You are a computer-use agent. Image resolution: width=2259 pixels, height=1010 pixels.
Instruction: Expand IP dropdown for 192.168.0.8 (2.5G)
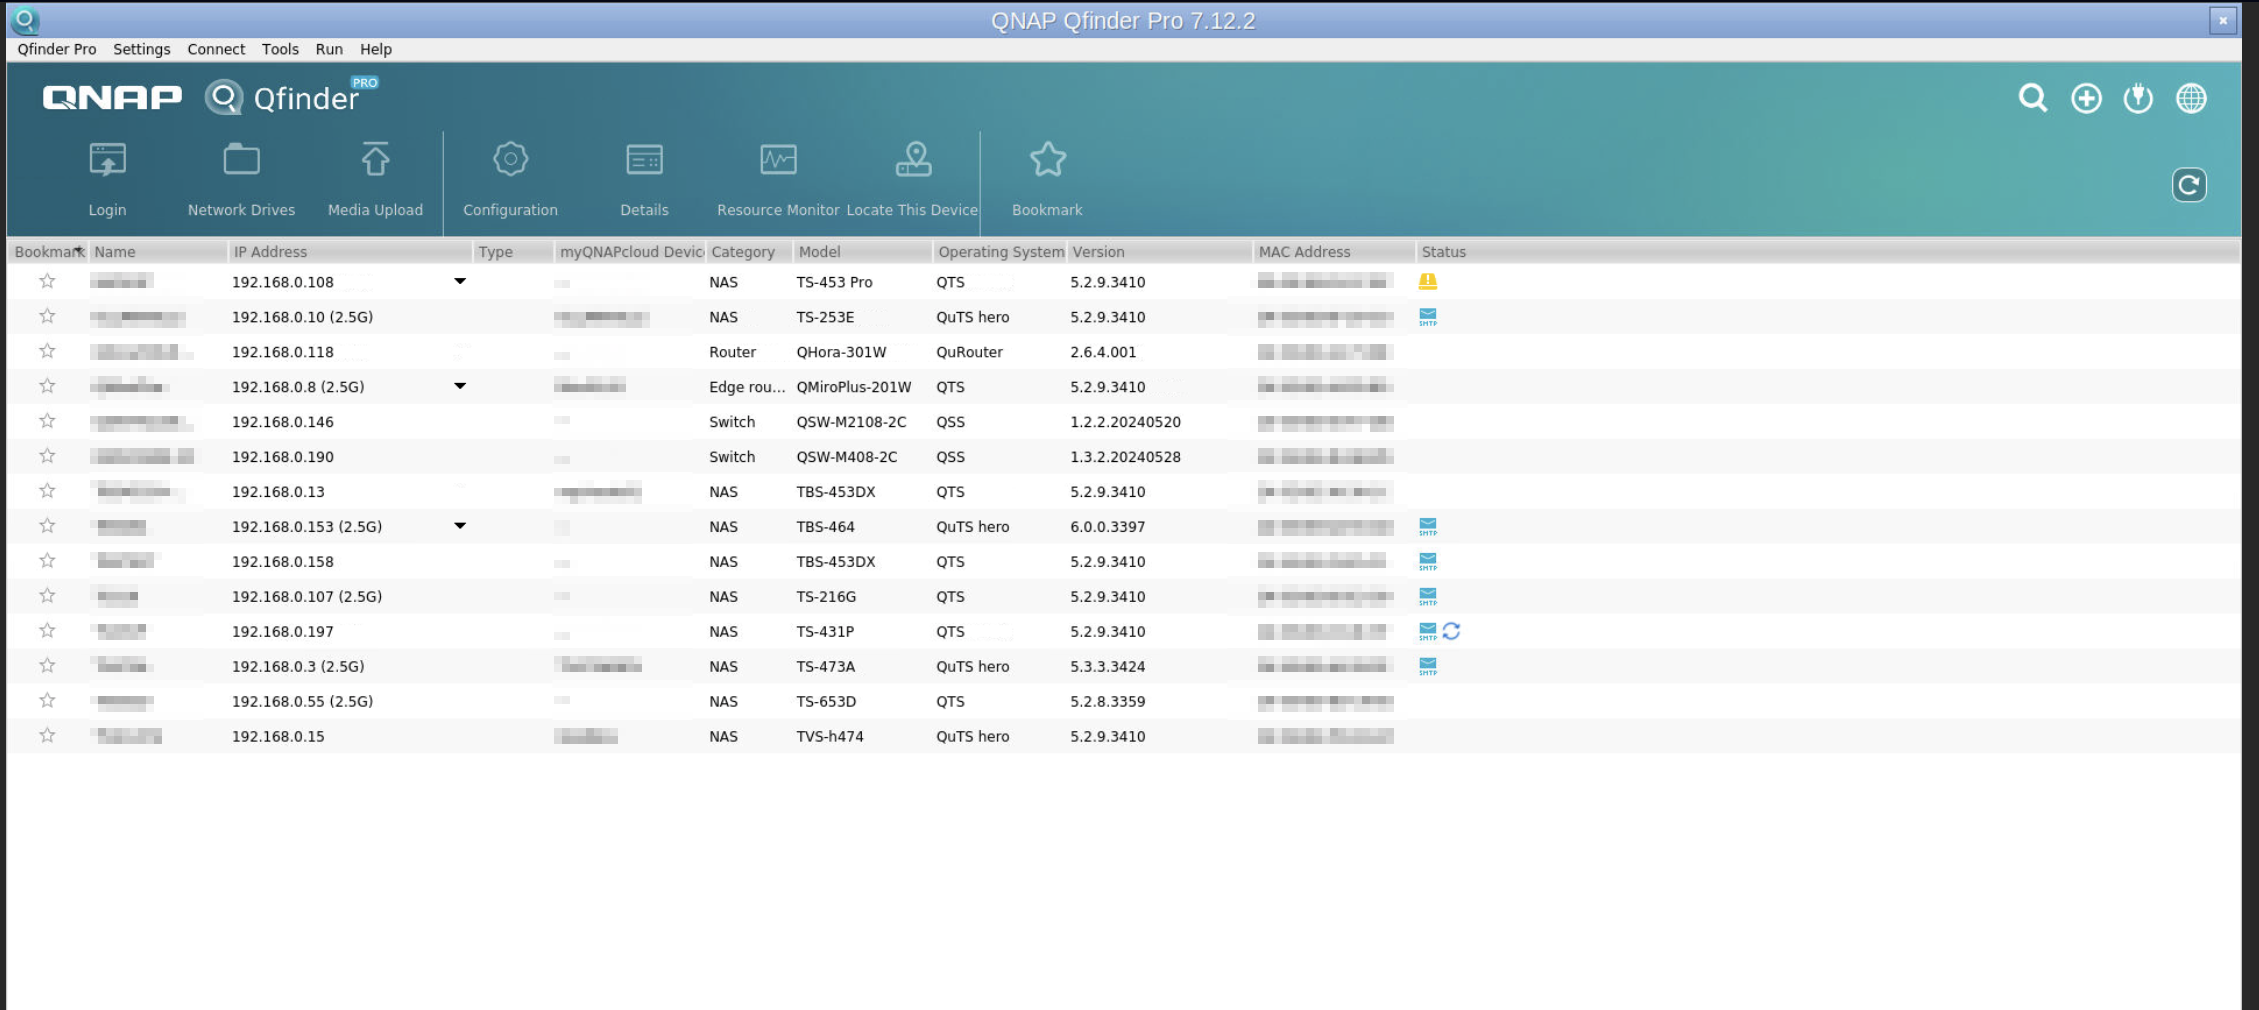coord(460,386)
